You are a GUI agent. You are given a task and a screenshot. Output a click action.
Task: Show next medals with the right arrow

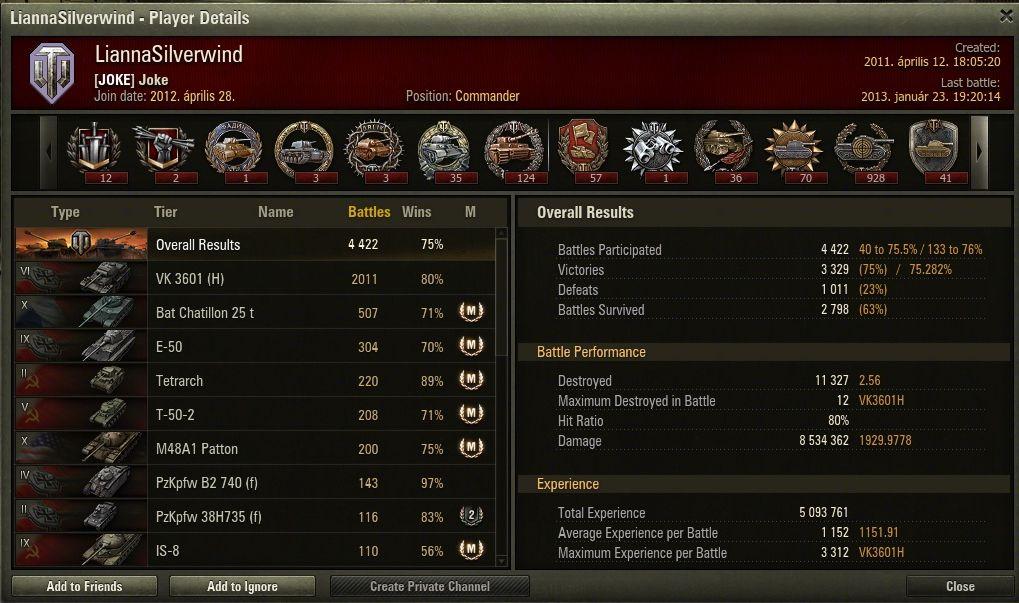click(x=979, y=153)
